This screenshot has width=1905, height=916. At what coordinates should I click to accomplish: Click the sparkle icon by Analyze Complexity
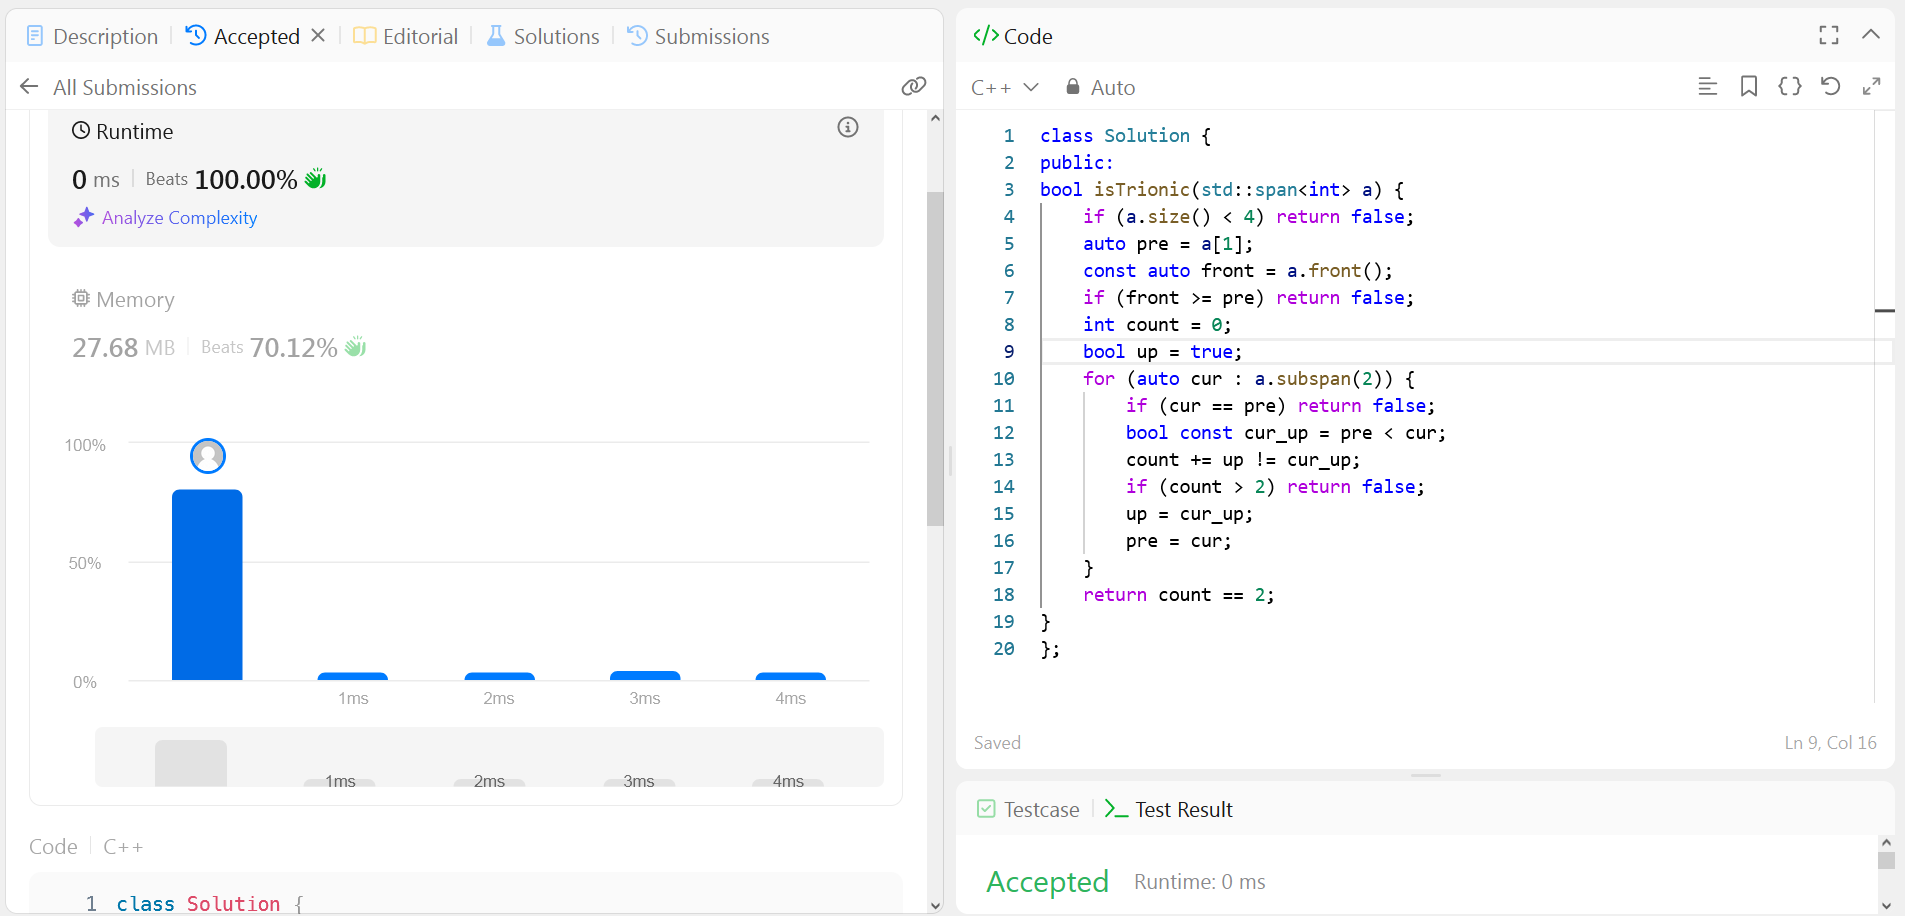tap(84, 217)
